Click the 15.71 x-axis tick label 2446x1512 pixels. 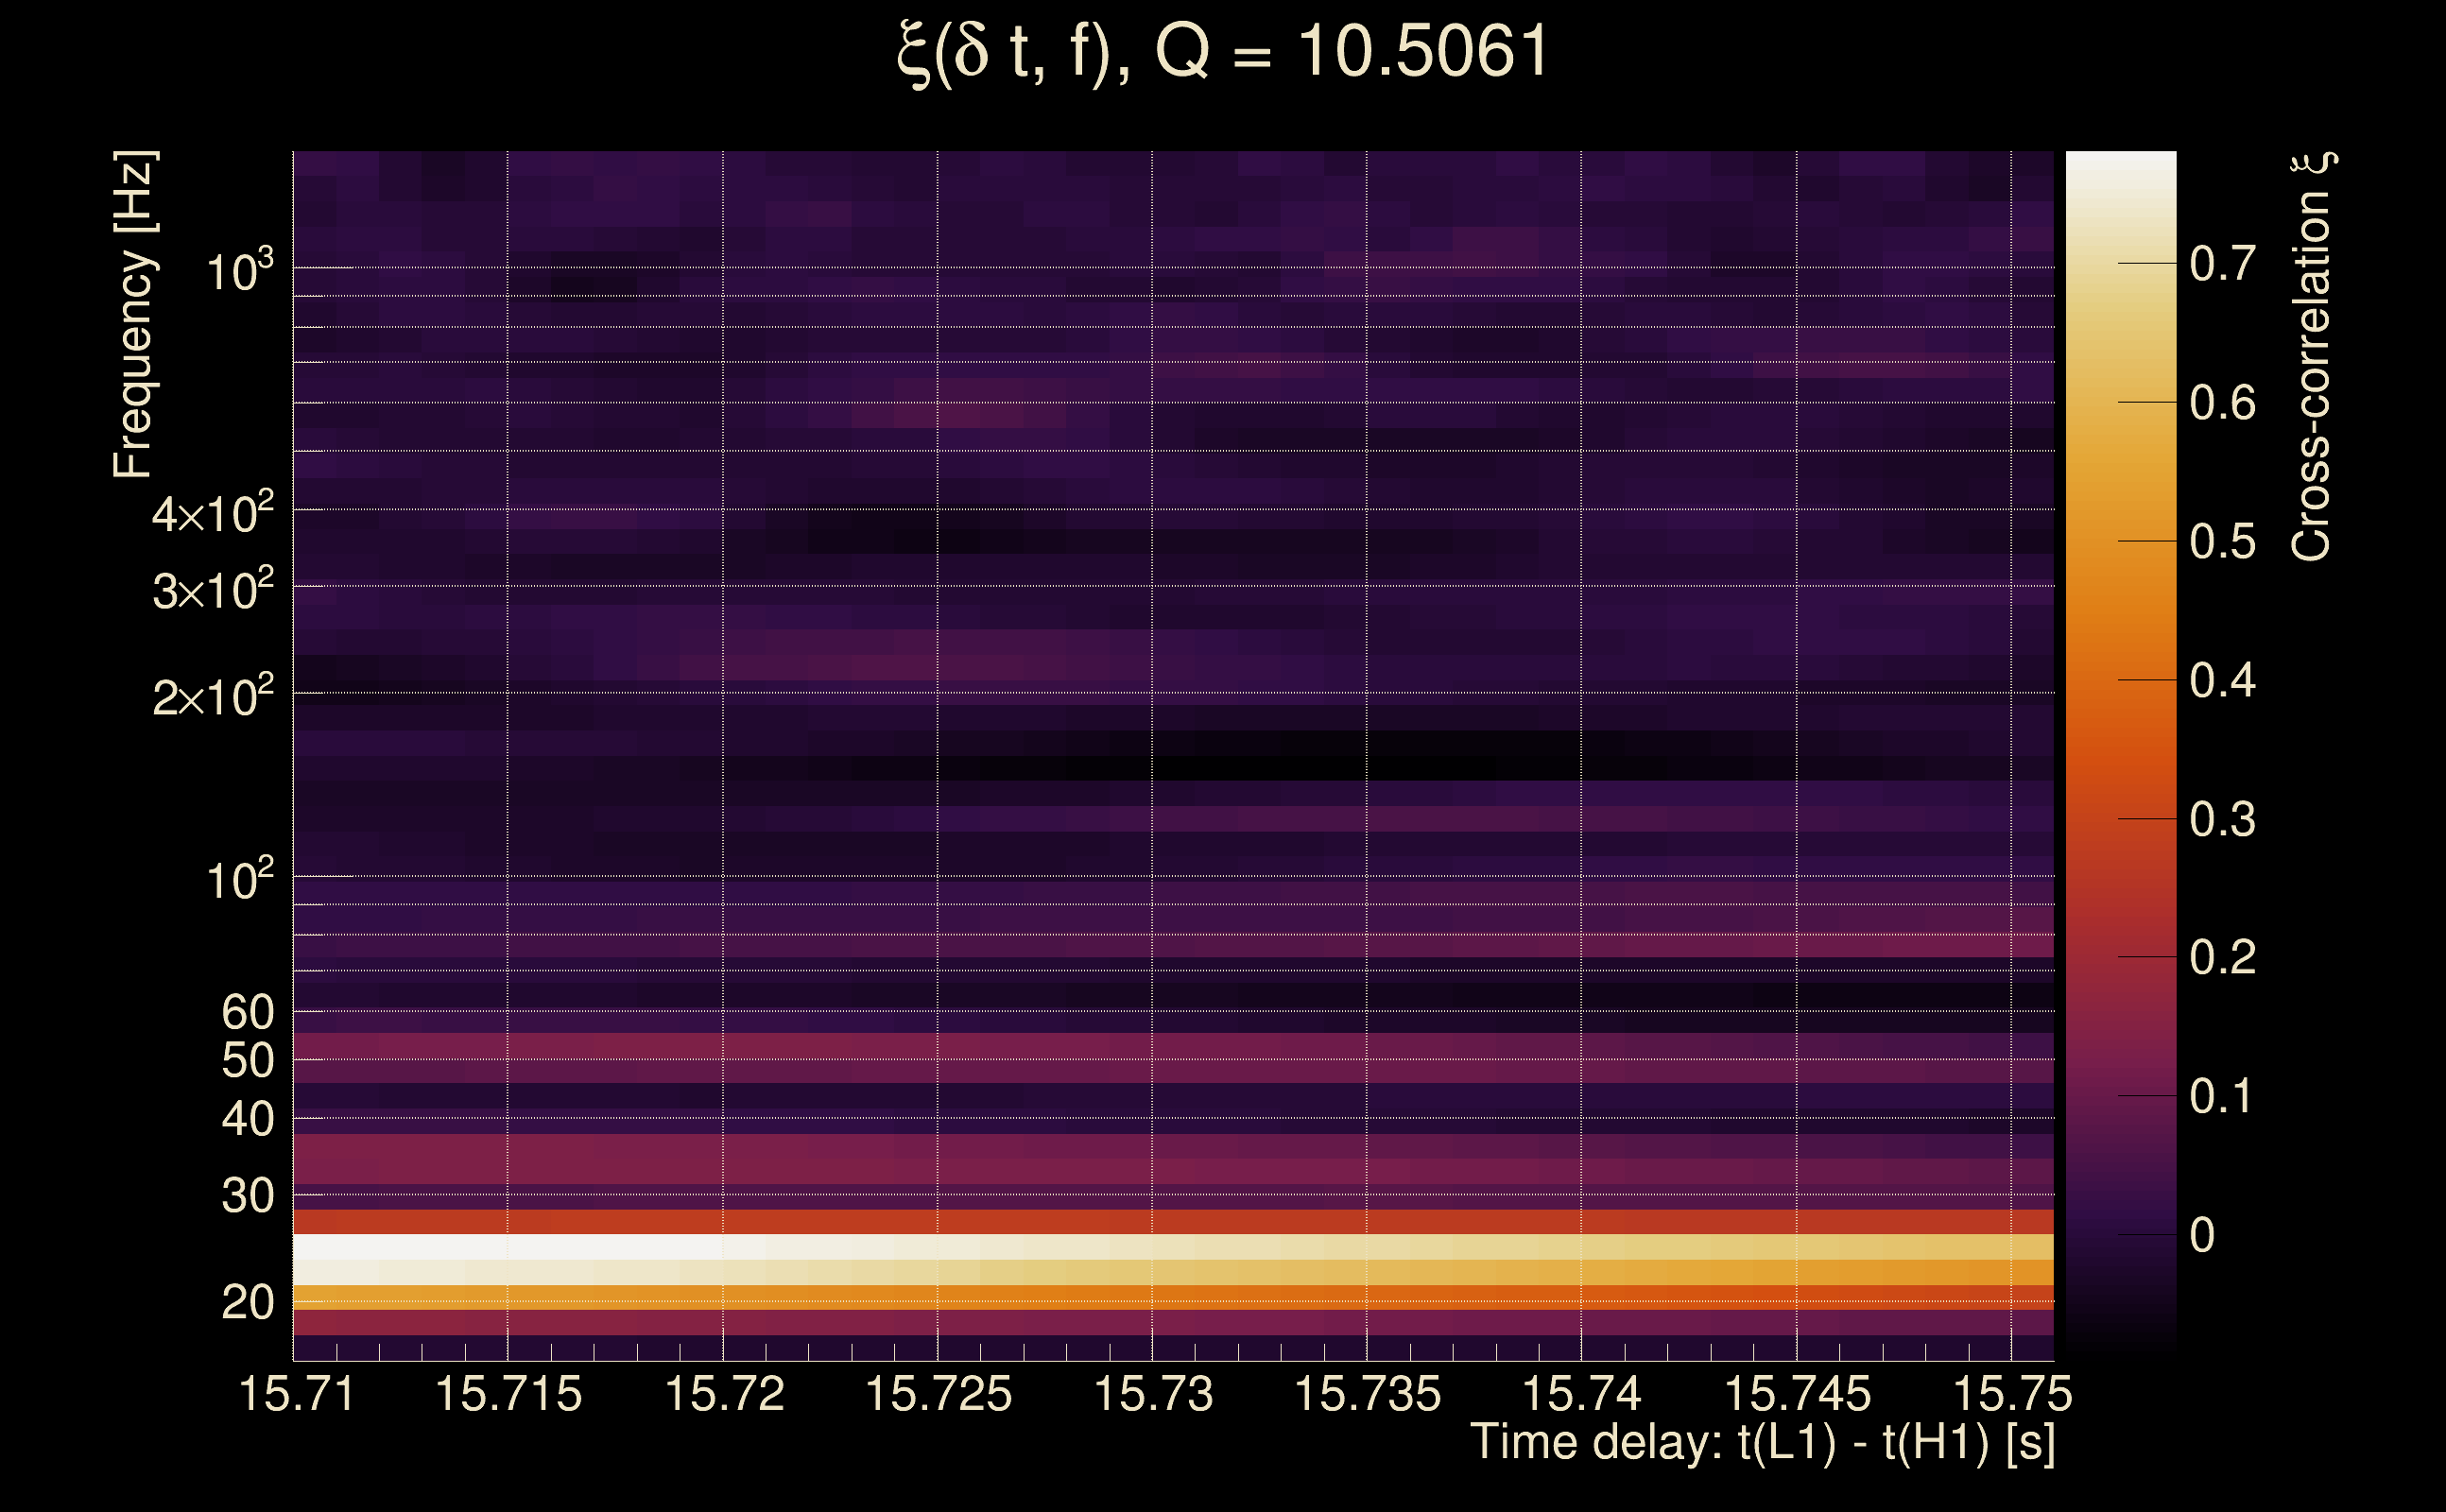[297, 1394]
